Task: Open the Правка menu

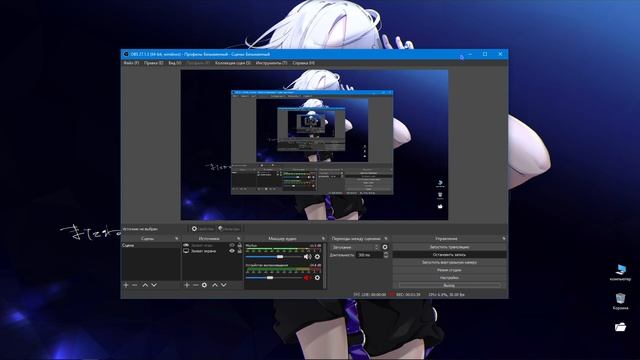Action: click(x=153, y=63)
